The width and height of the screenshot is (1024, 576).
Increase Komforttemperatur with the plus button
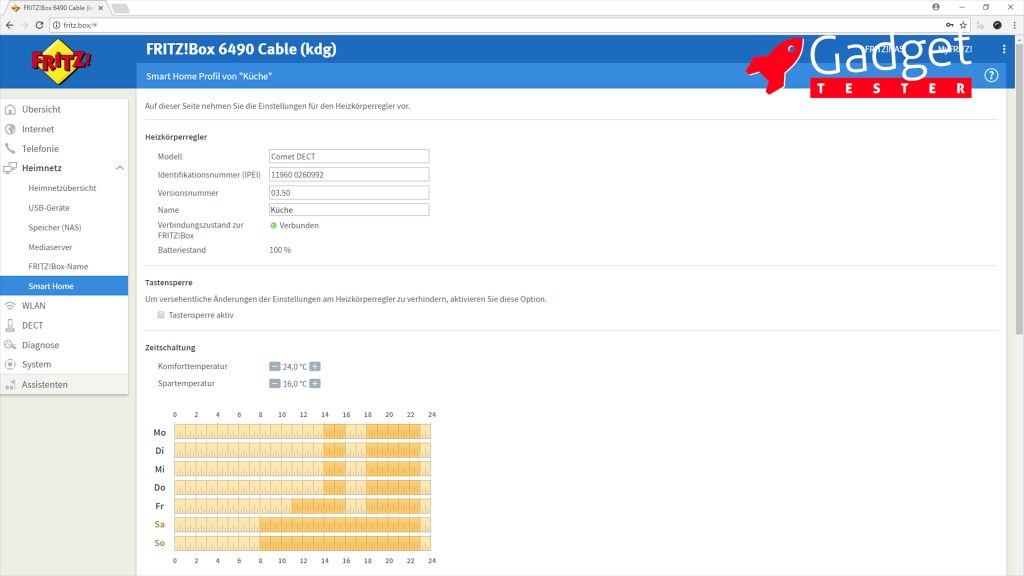[x=315, y=367]
